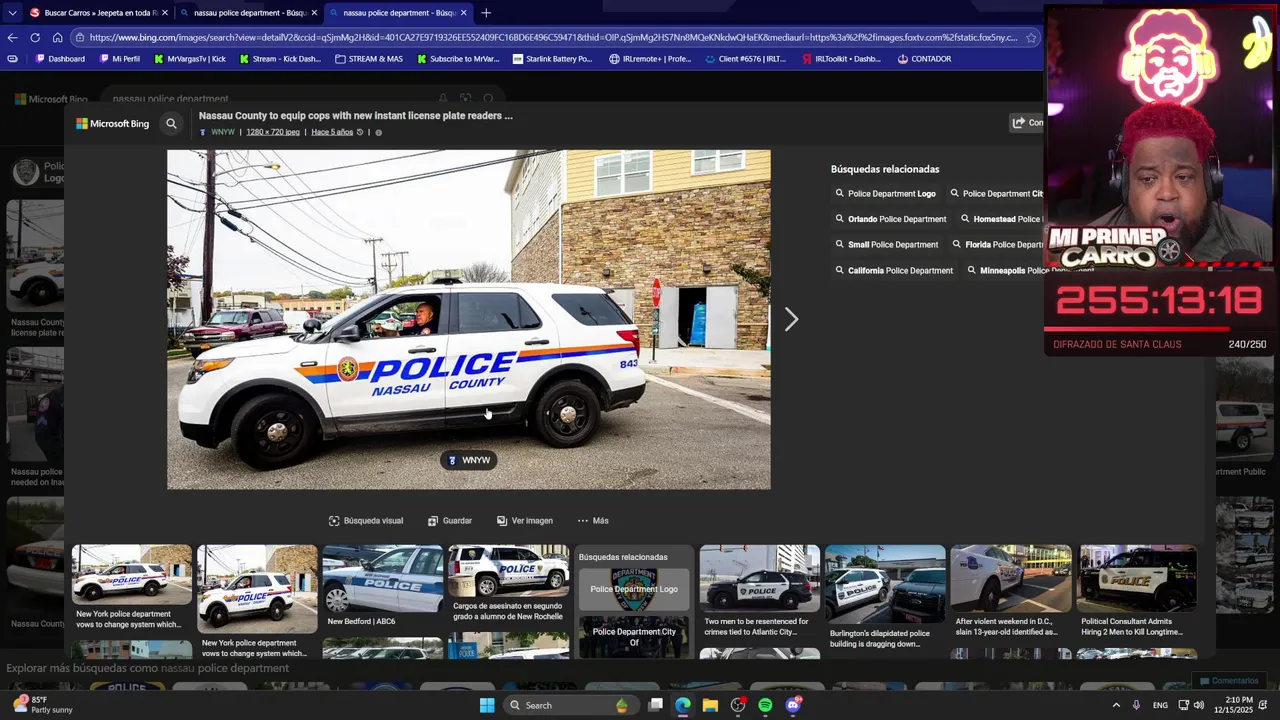Screen dimensions: 1280x720
Task: Open the tab search dropdown arrow
Action: (12, 13)
